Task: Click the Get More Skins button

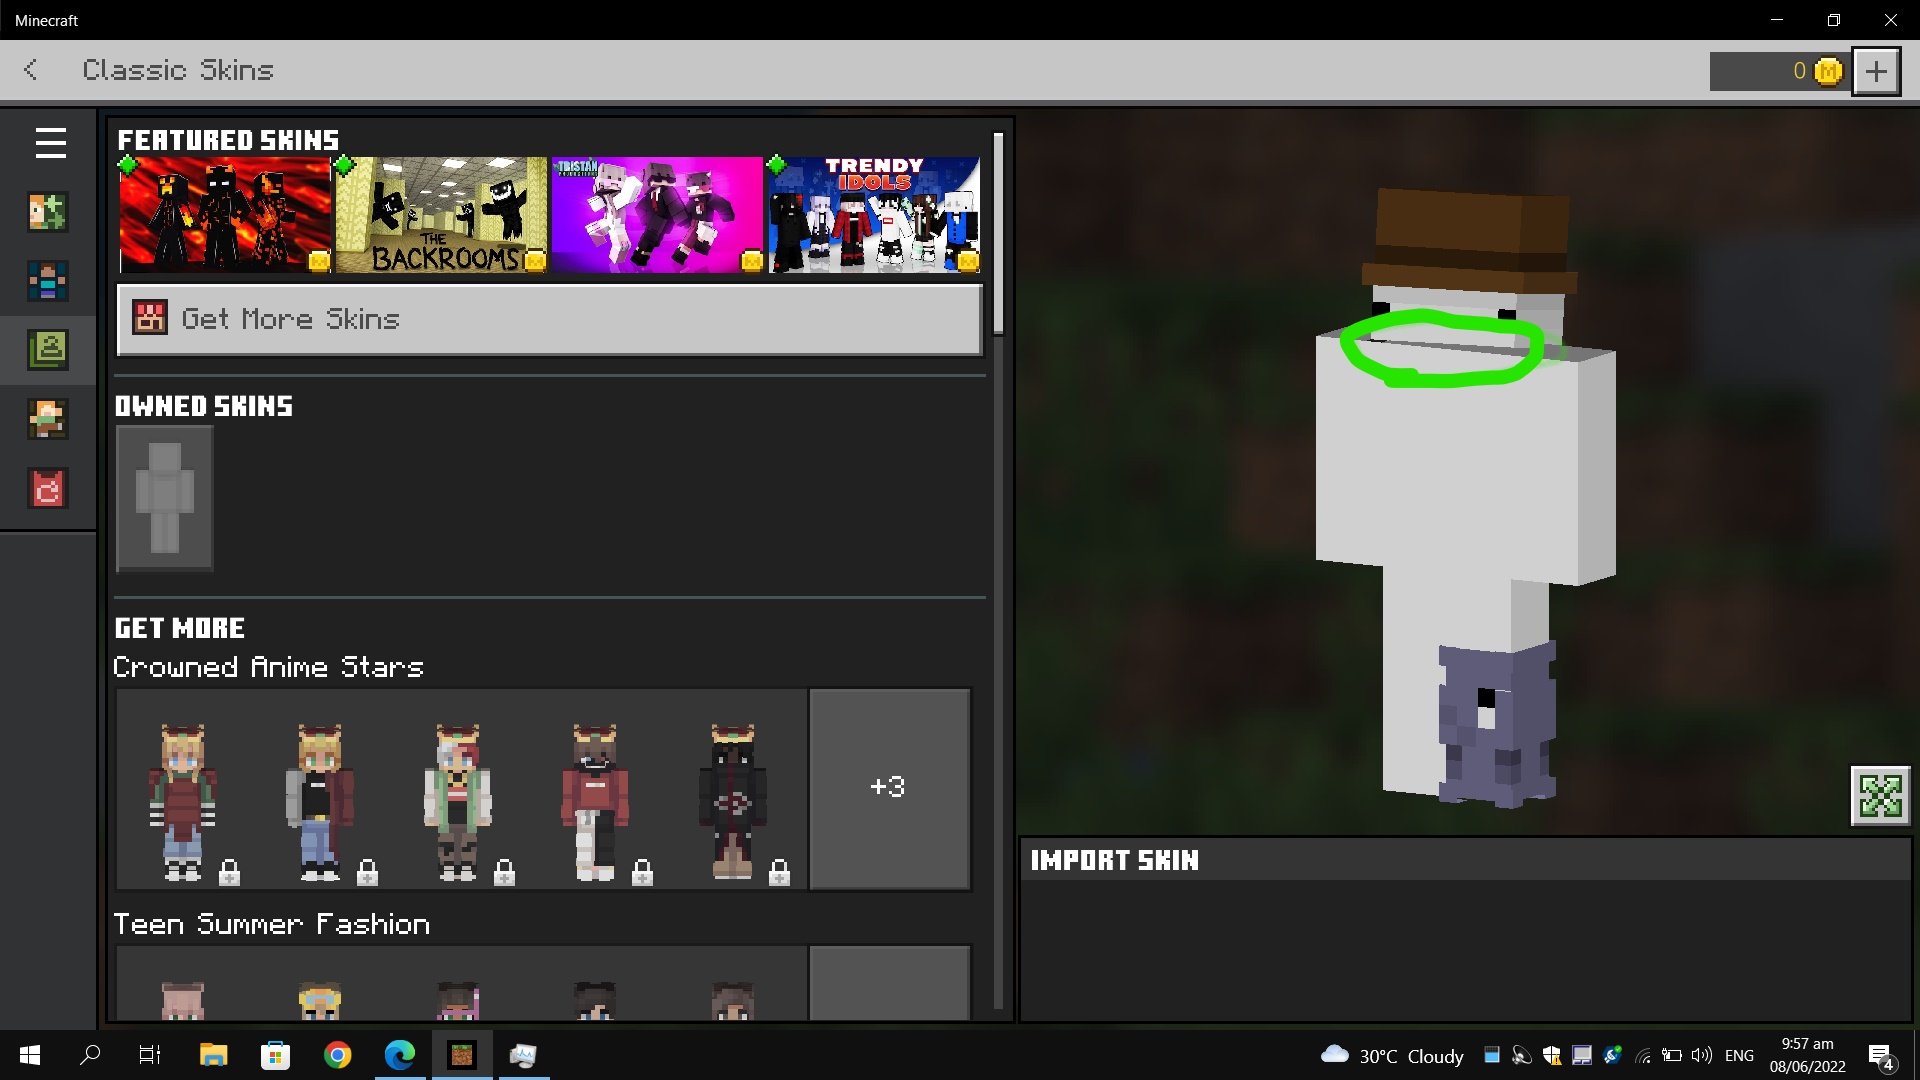Action: pos(549,320)
